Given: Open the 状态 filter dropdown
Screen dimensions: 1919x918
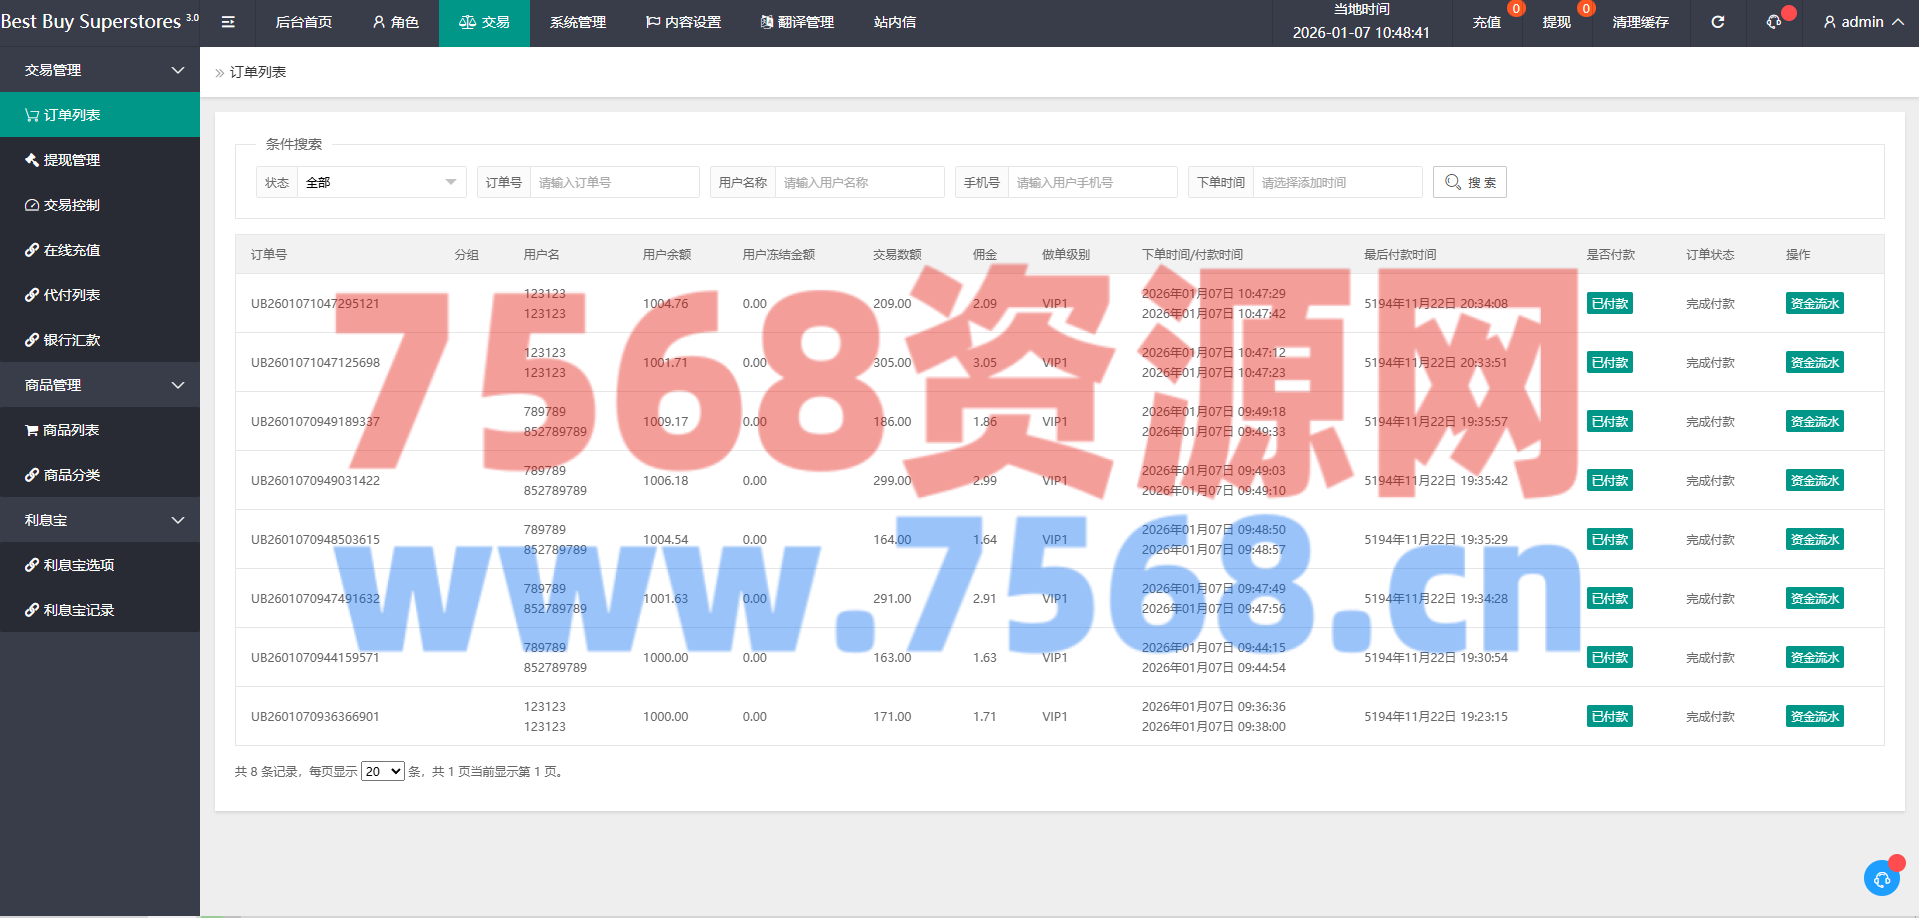Looking at the screenshot, I should (380, 182).
